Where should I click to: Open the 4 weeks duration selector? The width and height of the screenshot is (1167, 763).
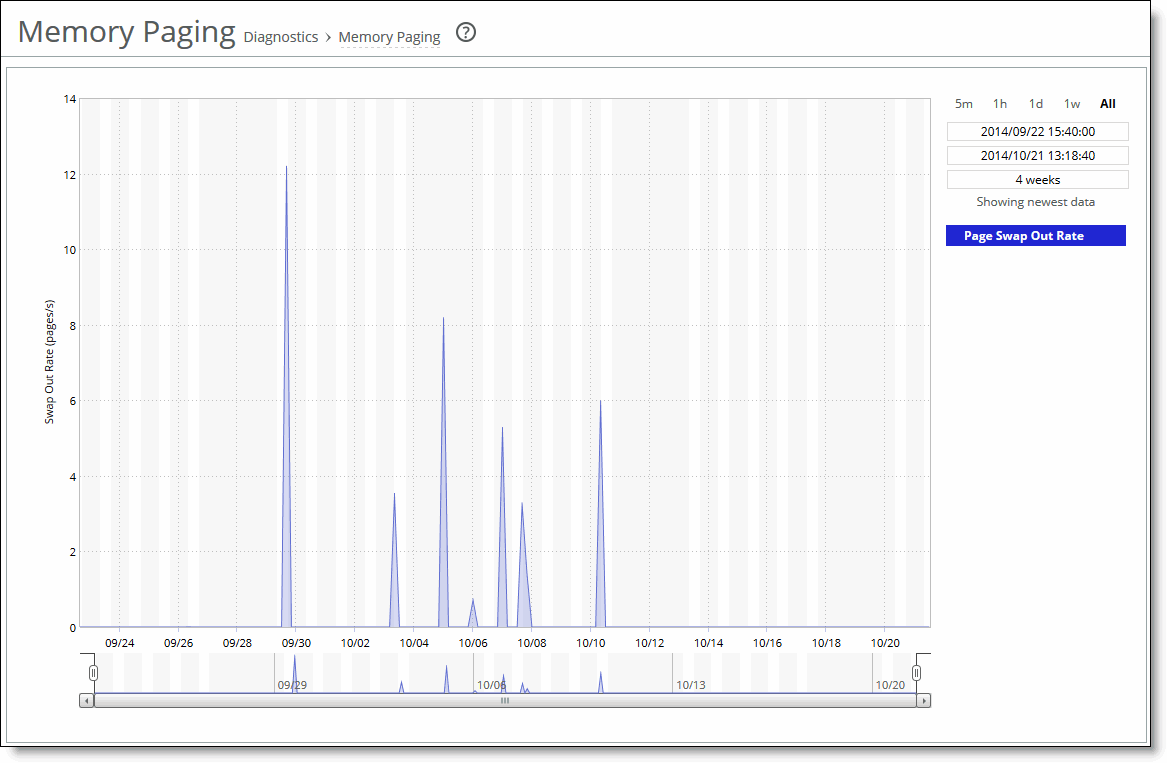coord(1036,179)
